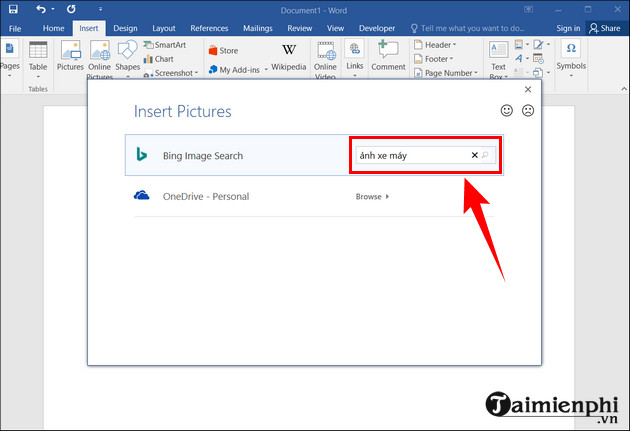This screenshot has height=431, width=630.
Task: Insert a Comment
Action: 388,56
